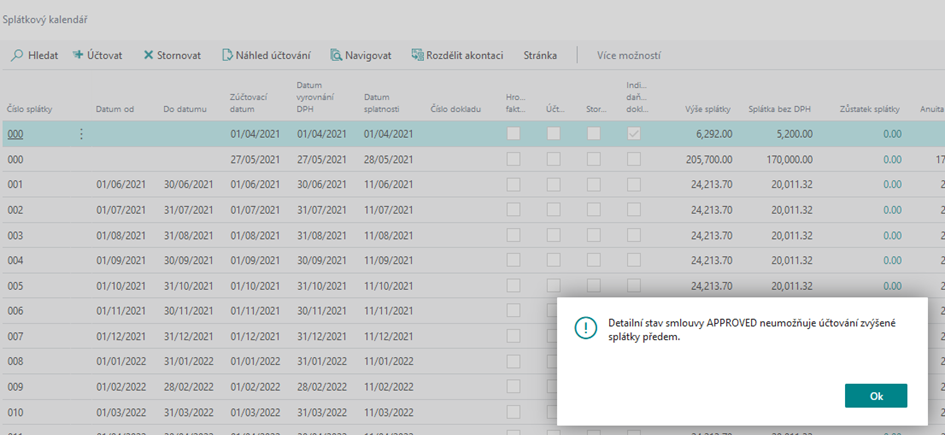Click the Účtovat post icon
Viewport: 945px width, 435px height.
[78, 56]
